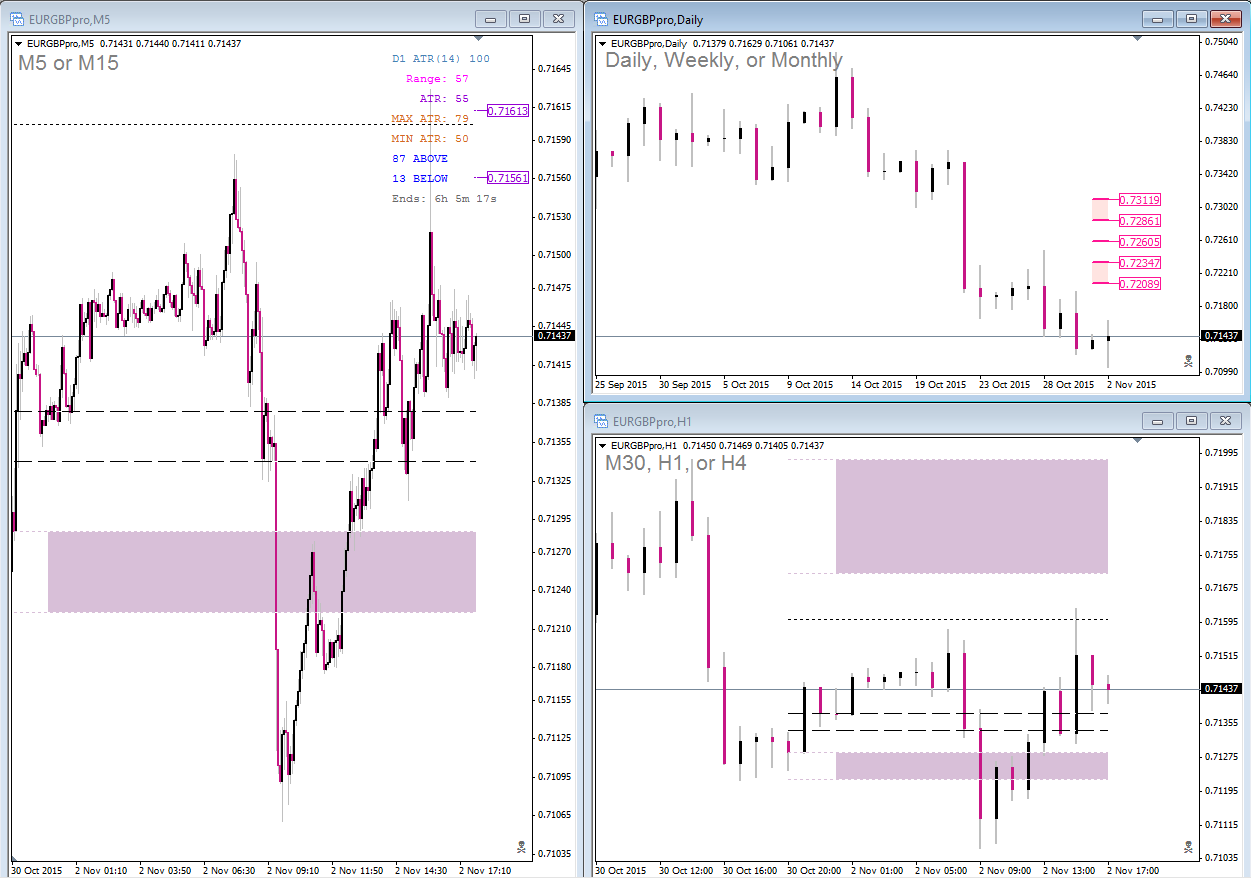Click the 'M5 or M15' chart label
1251x878 pixels.
pos(68,63)
